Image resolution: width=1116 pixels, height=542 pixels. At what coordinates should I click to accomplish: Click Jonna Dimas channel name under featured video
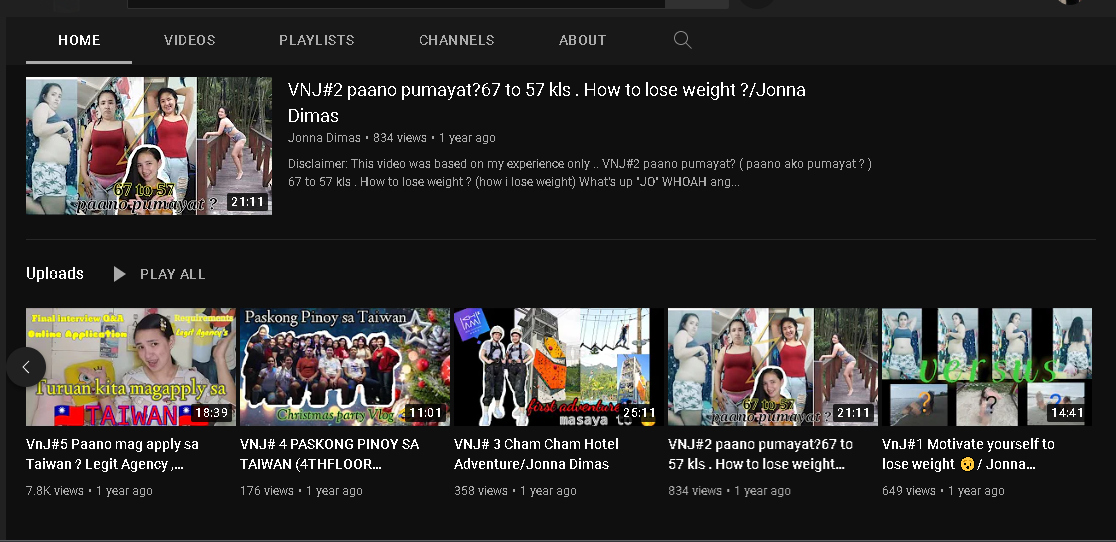(325, 138)
